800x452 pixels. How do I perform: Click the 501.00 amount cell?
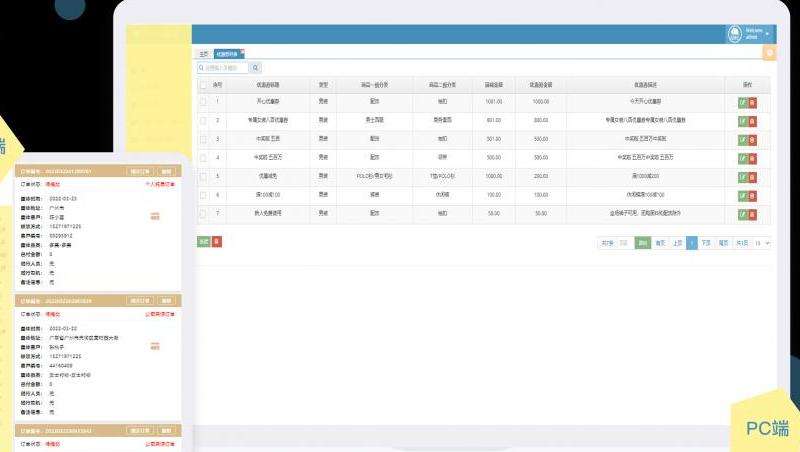pyautogui.click(x=493, y=139)
